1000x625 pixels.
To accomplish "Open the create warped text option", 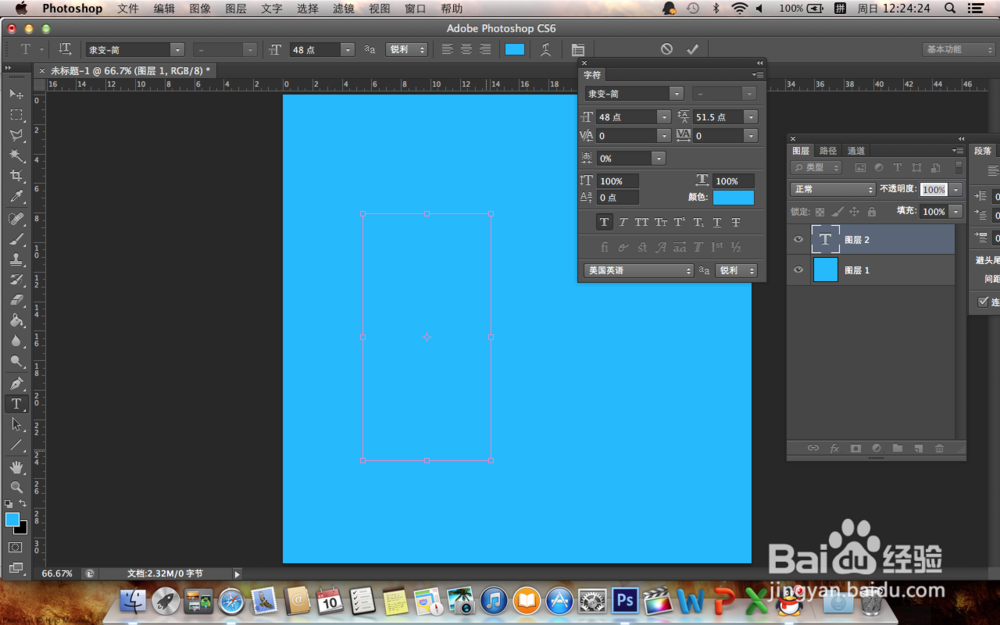I will 545,50.
